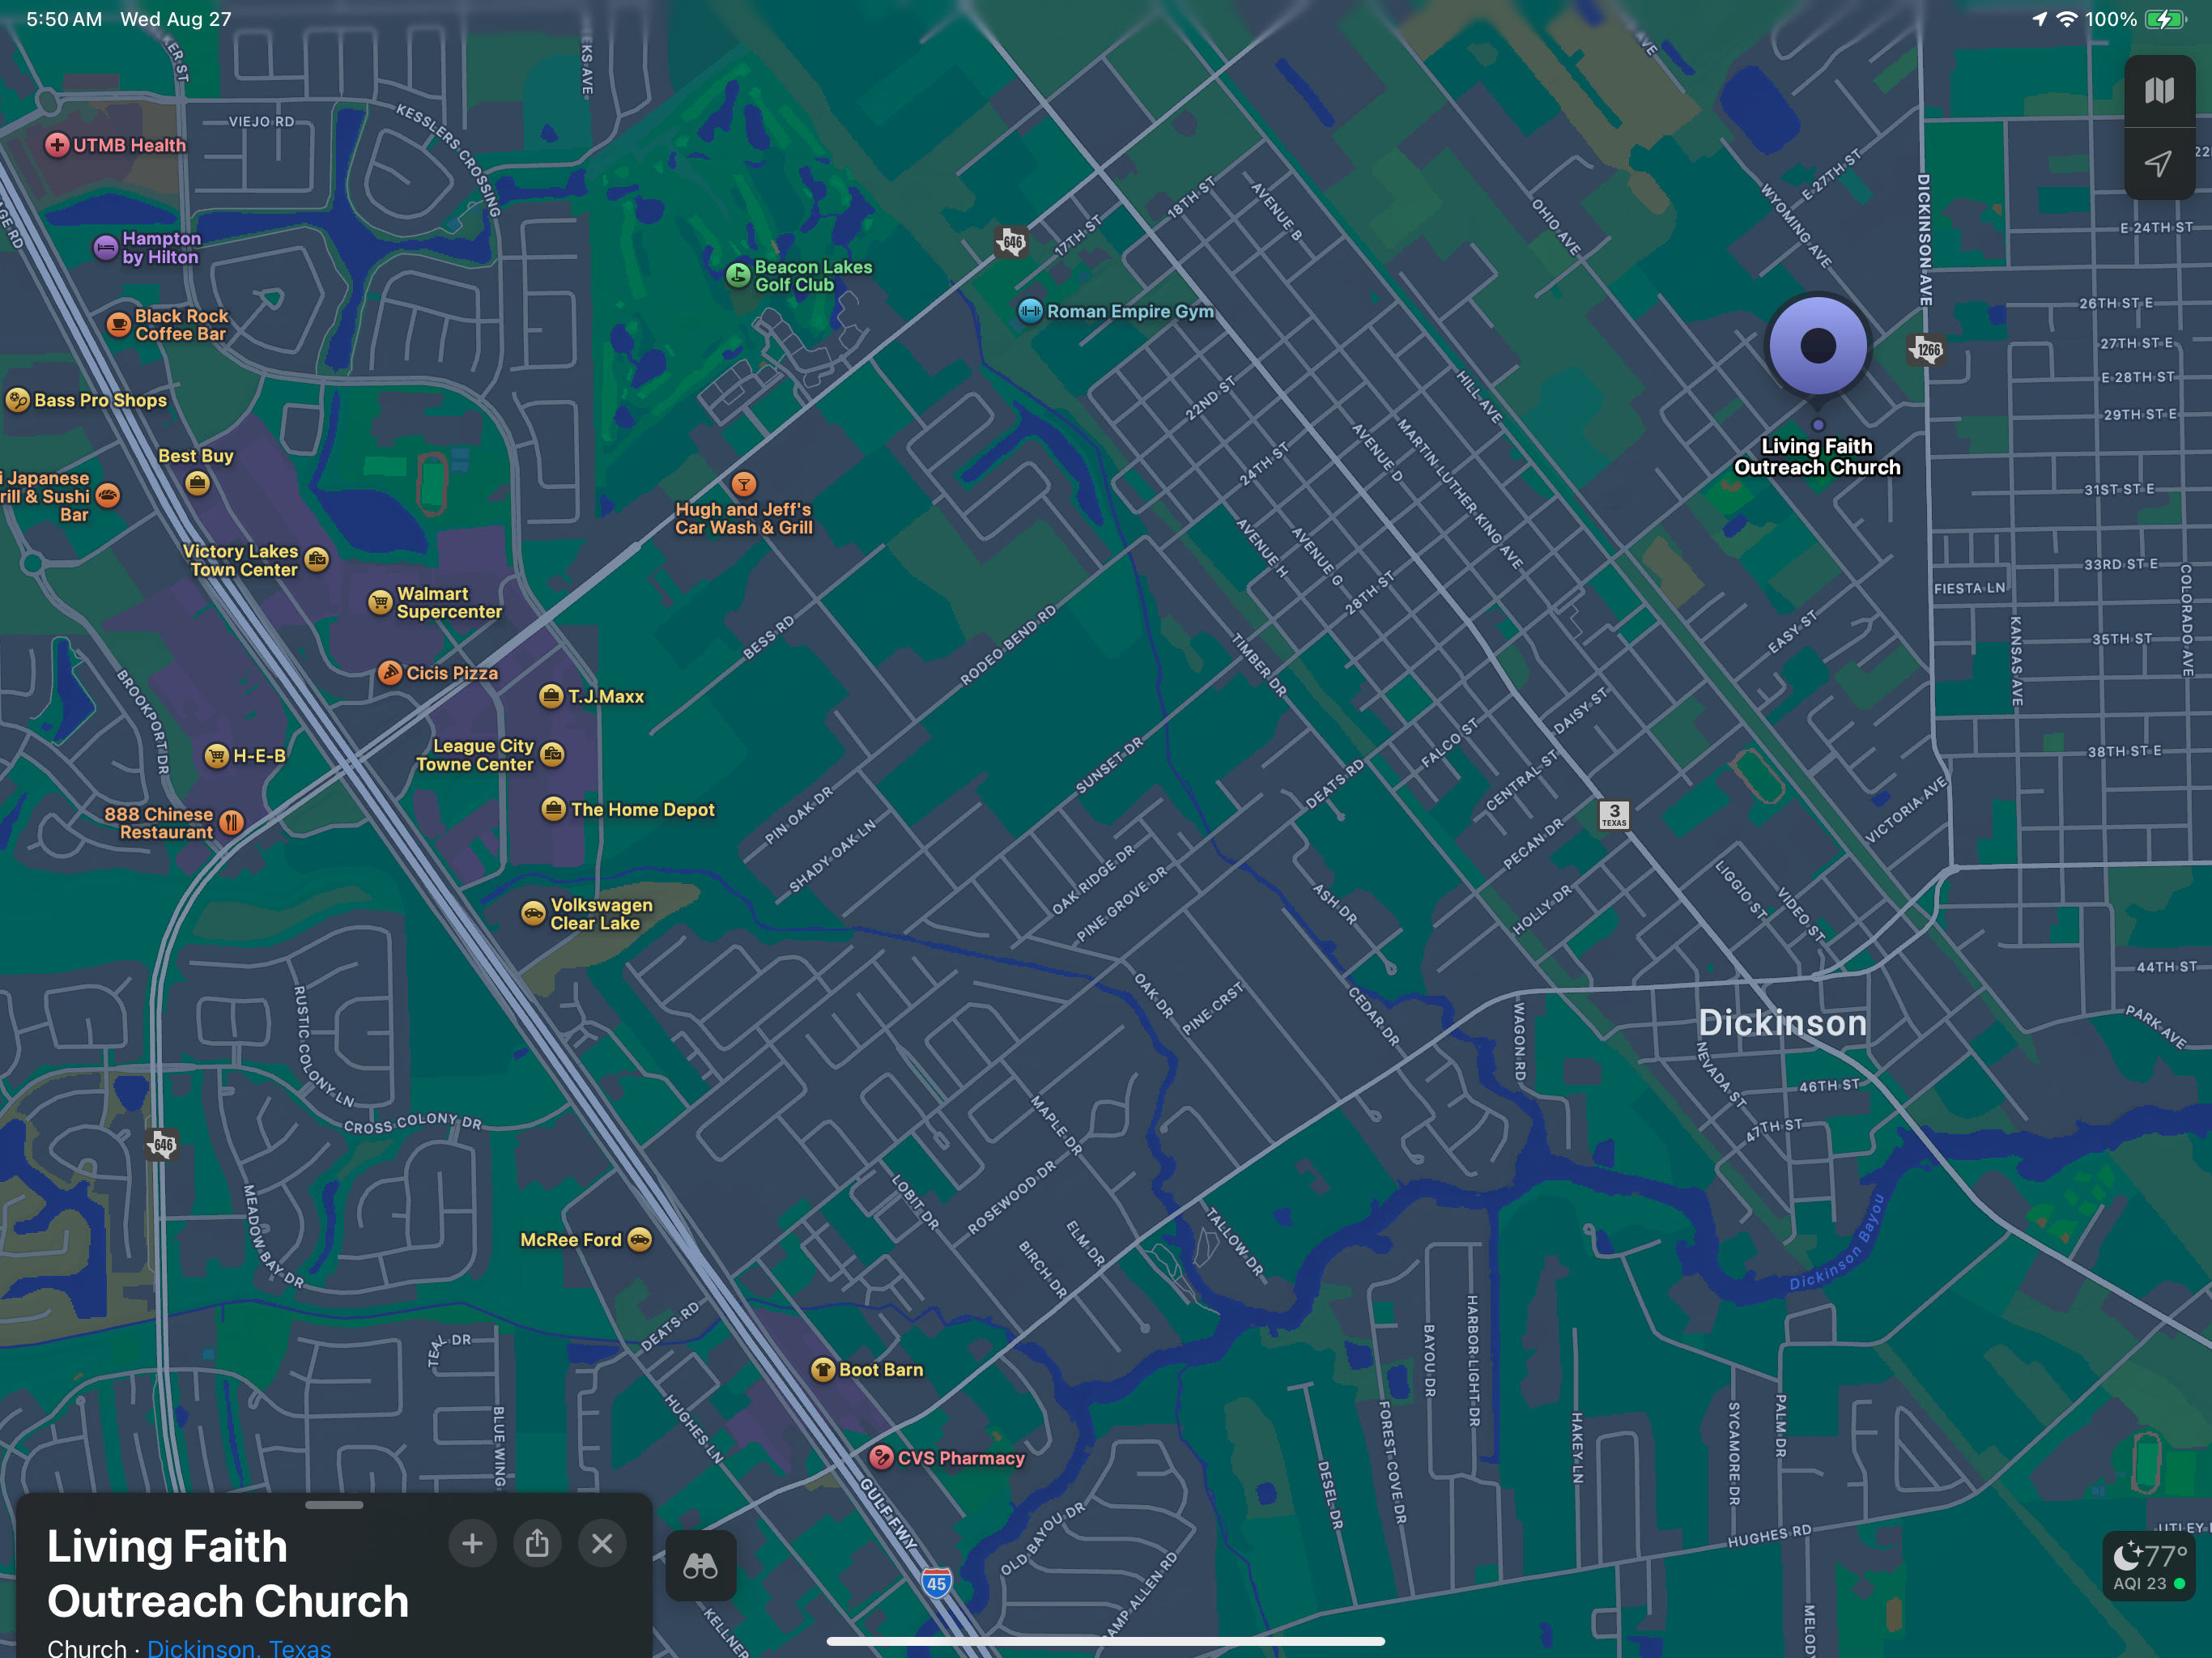Tap the weather 77° AQI widget
Image resolution: width=2212 pixels, height=1658 pixels.
pyautogui.click(x=2150, y=1567)
